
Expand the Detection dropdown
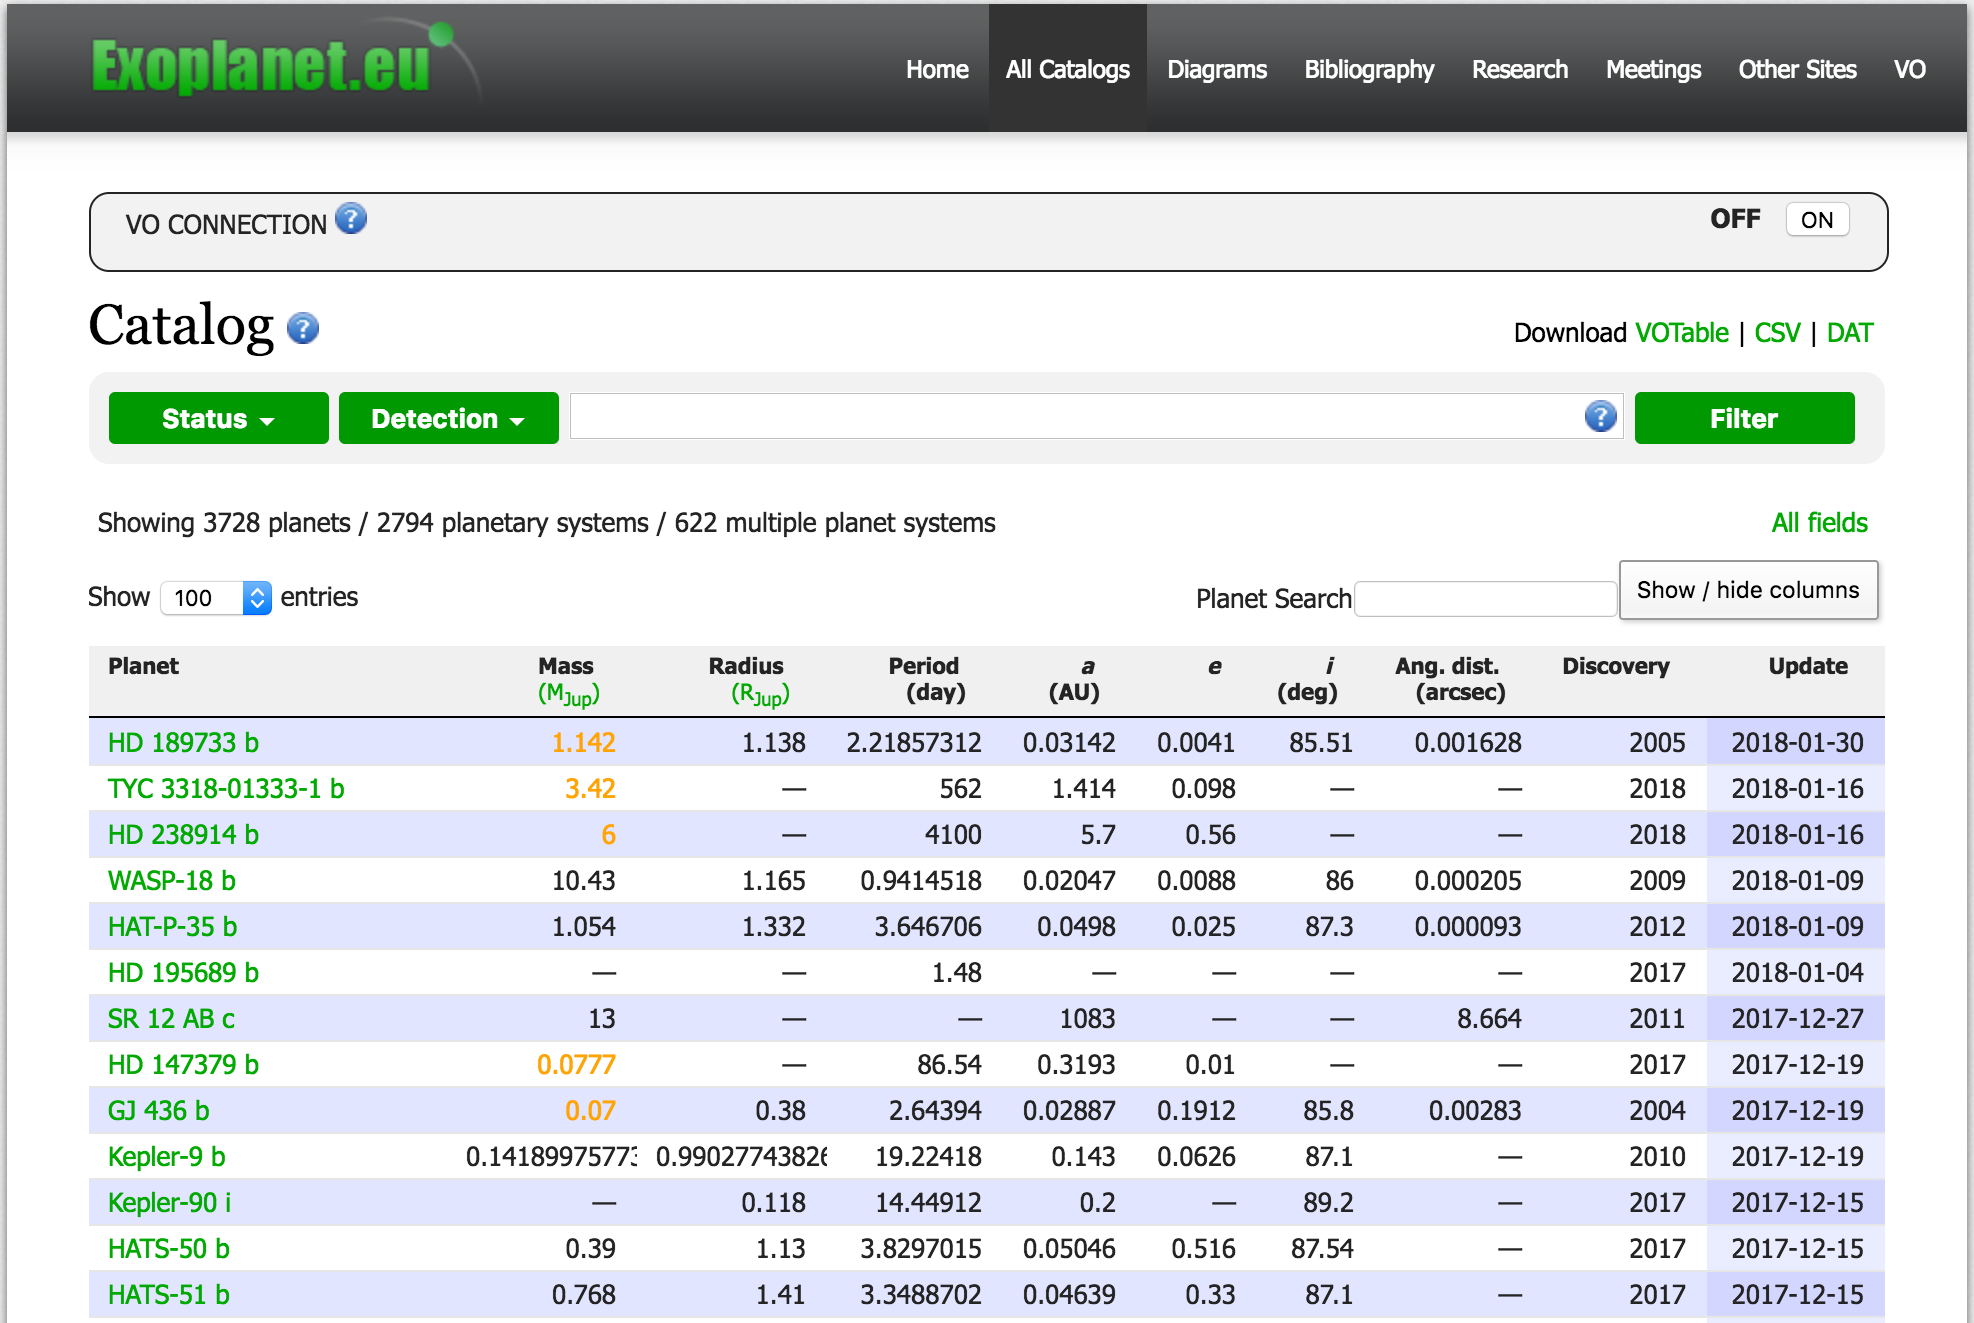(x=448, y=418)
